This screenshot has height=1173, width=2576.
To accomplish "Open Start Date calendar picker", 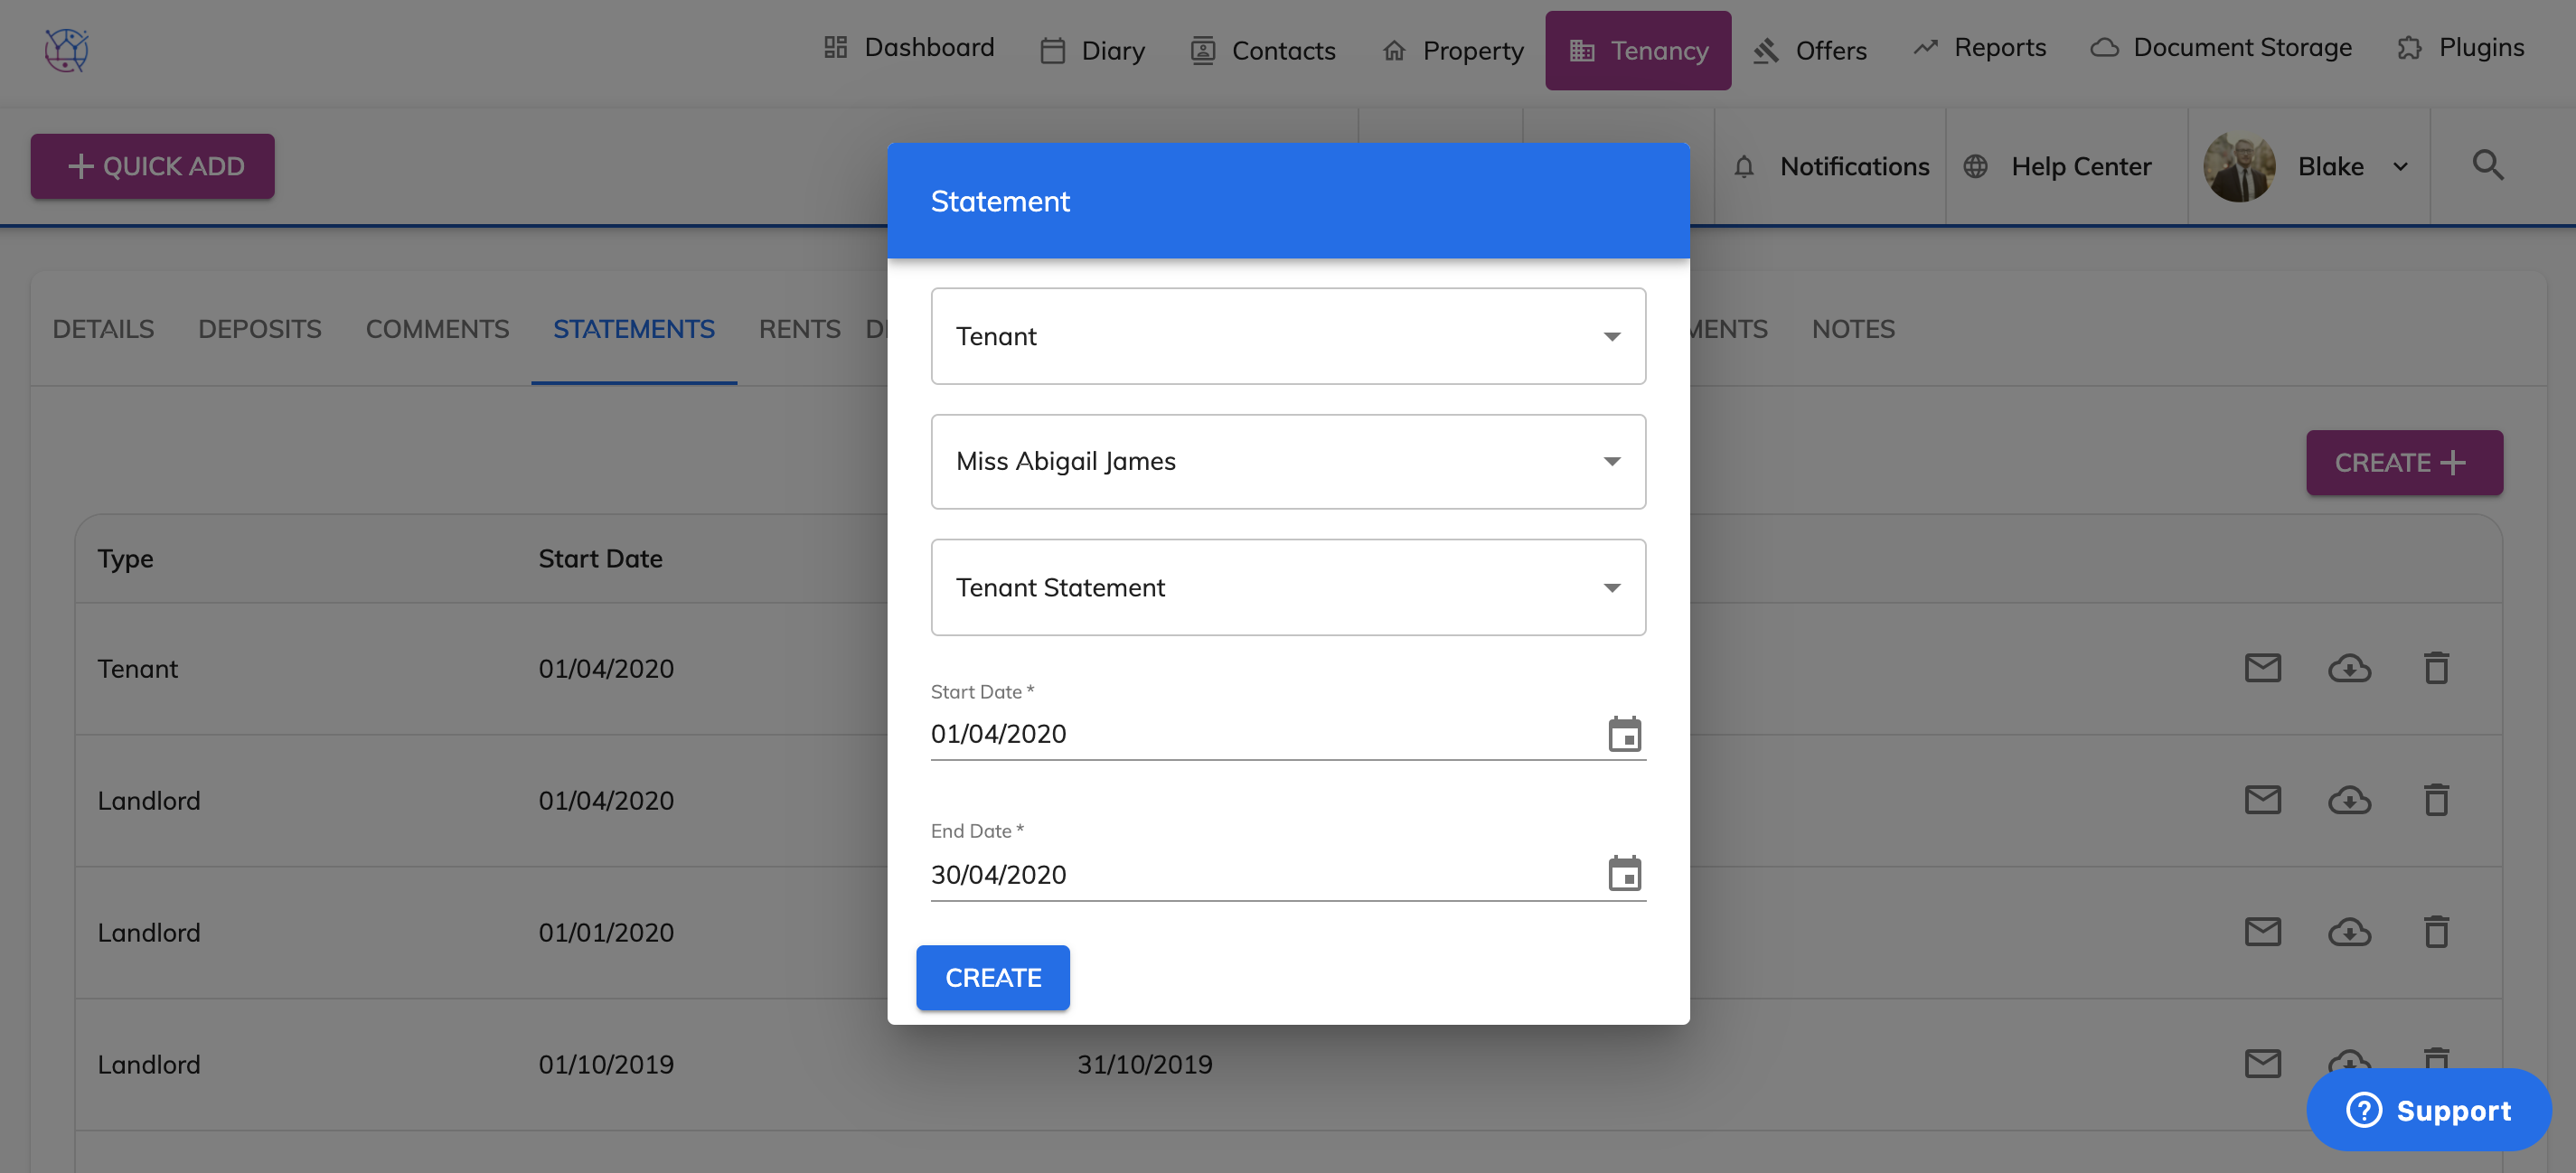I will 1624,734.
